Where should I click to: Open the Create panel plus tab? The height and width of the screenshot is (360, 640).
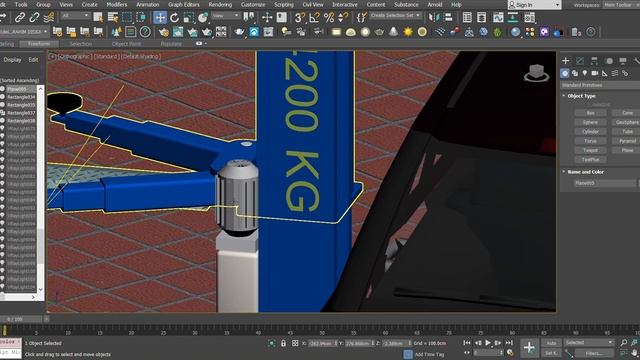[565, 61]
